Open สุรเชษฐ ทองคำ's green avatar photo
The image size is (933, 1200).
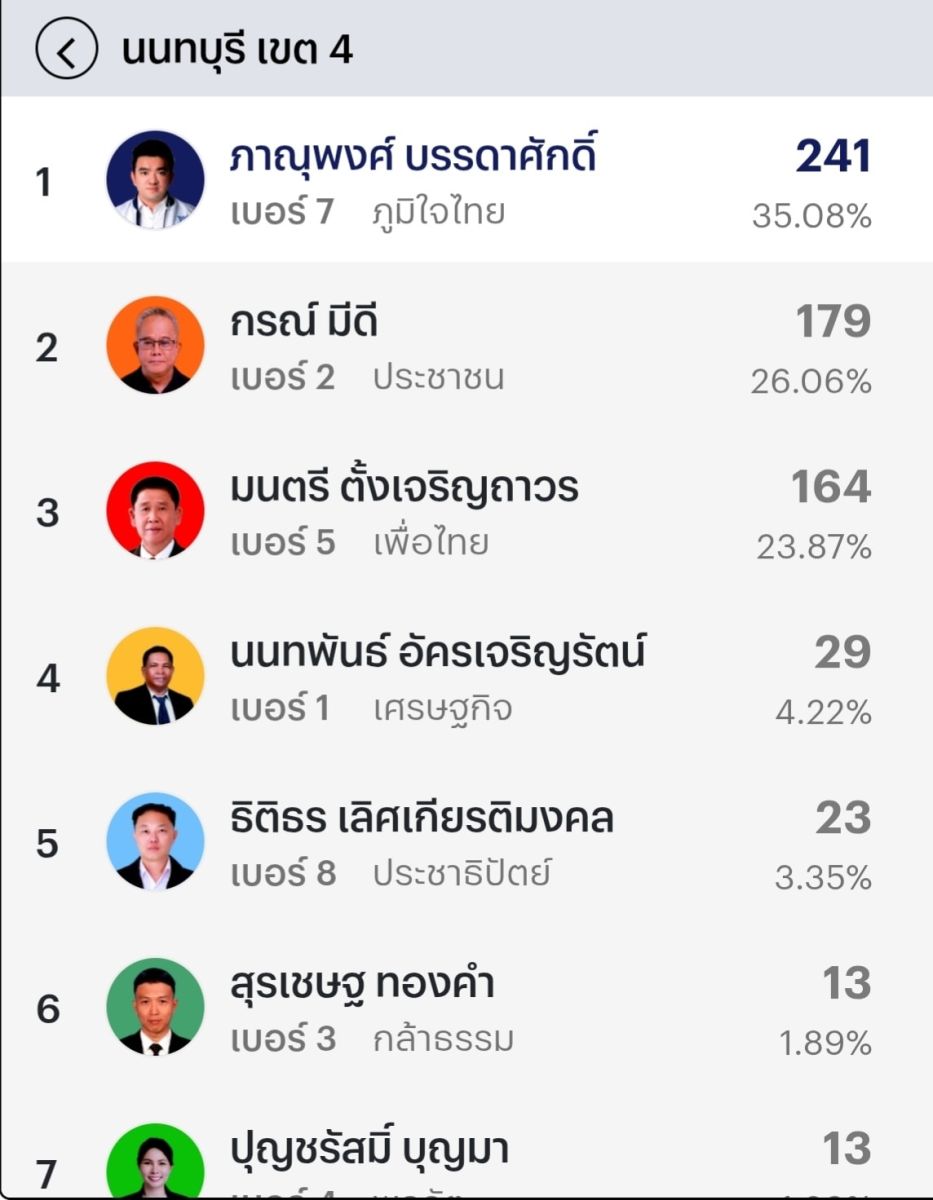[x=155, y=1006]
